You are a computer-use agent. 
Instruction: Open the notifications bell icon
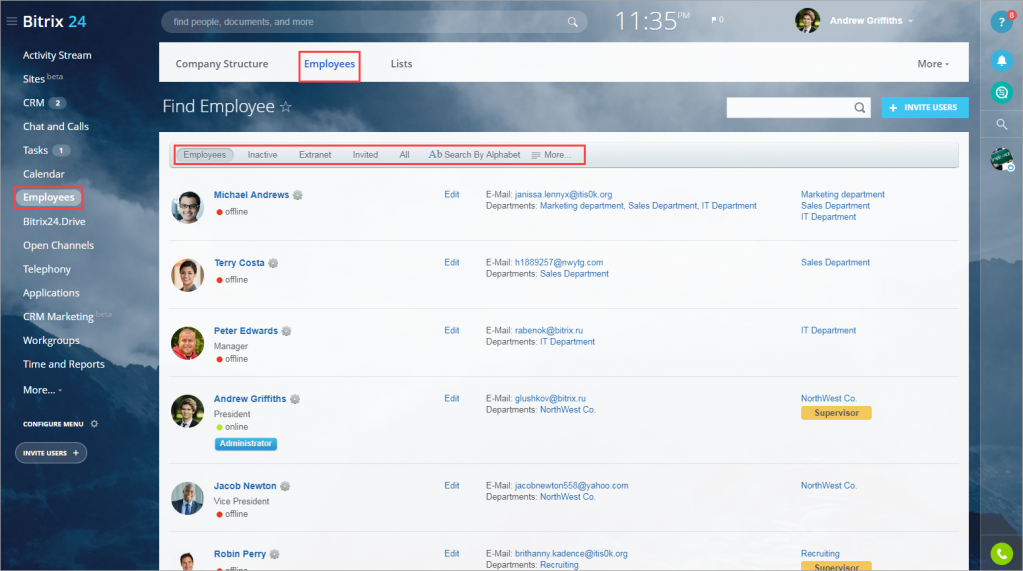coord(1001,61)
